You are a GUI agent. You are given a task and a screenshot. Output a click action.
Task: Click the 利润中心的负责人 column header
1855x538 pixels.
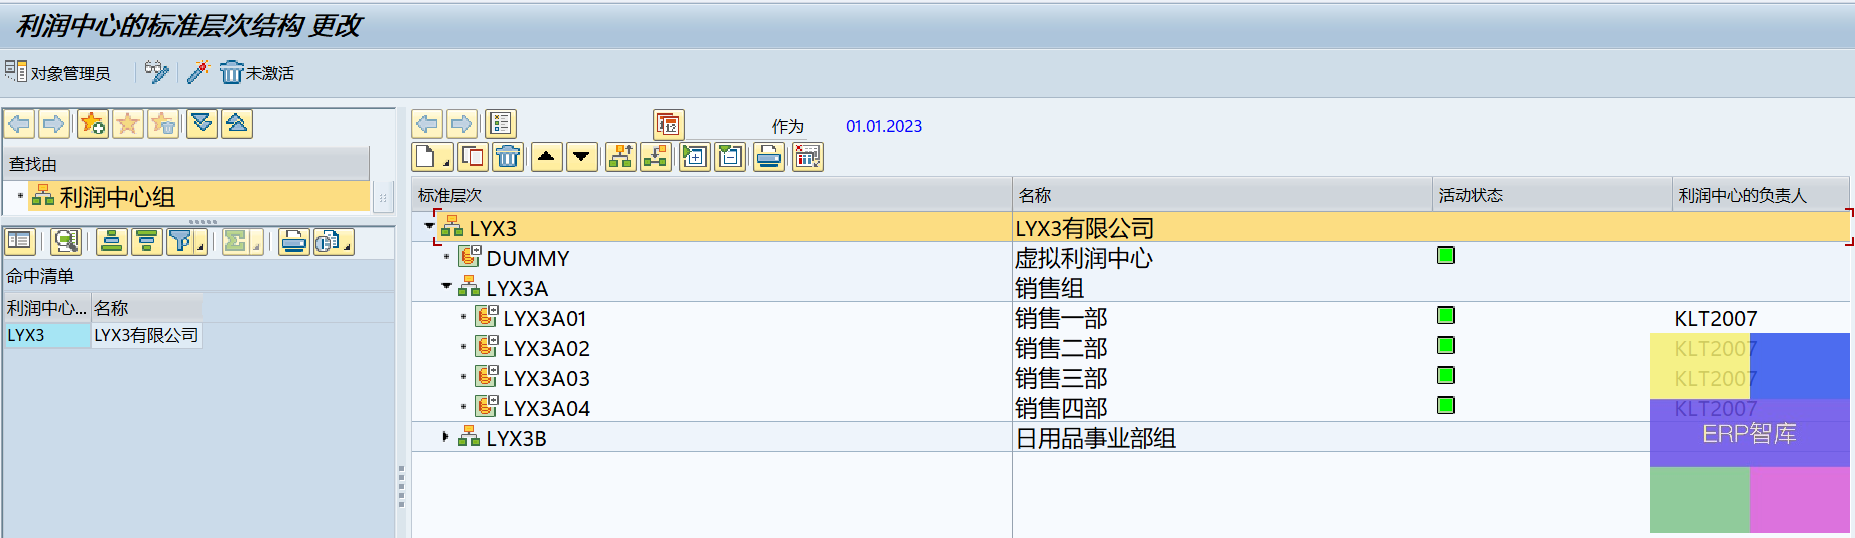(x=1761, y=195)
